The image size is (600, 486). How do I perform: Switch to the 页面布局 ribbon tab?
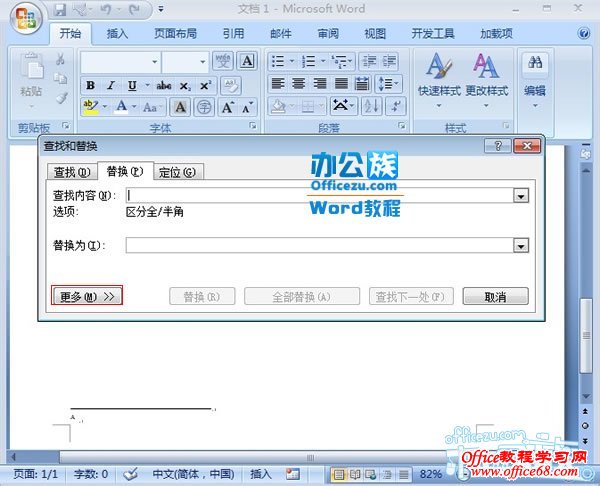tap(176, 34)
